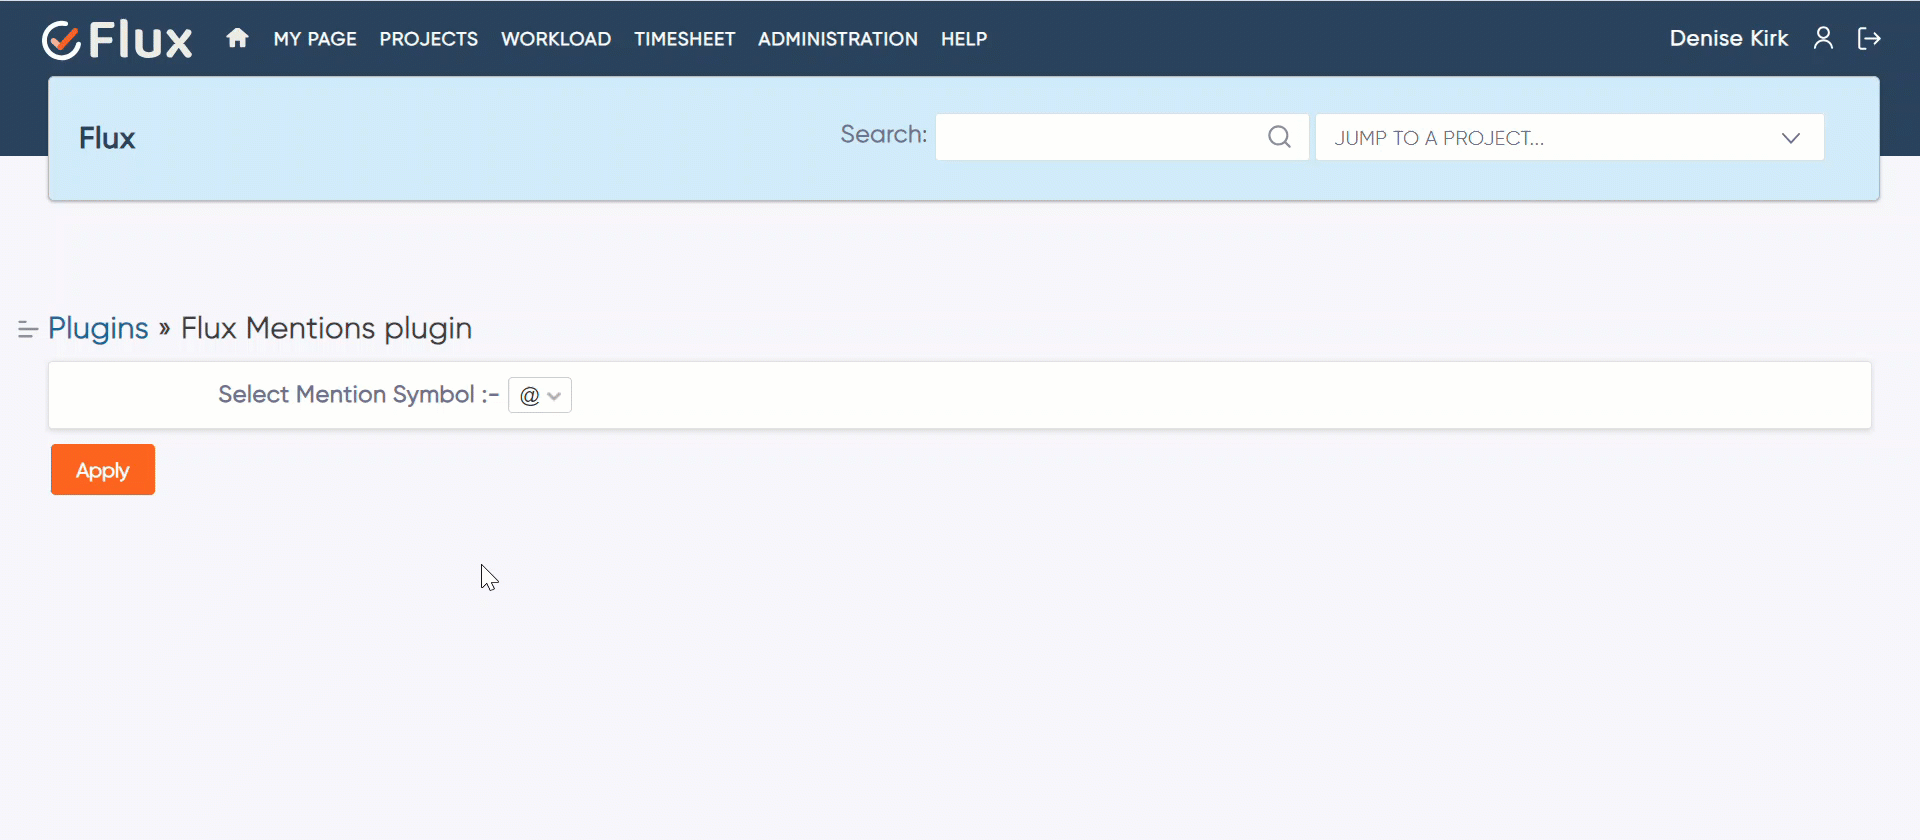
Task: Toggle the sidebar menu icon beside Plugins
Action: [x=27, y=329]
